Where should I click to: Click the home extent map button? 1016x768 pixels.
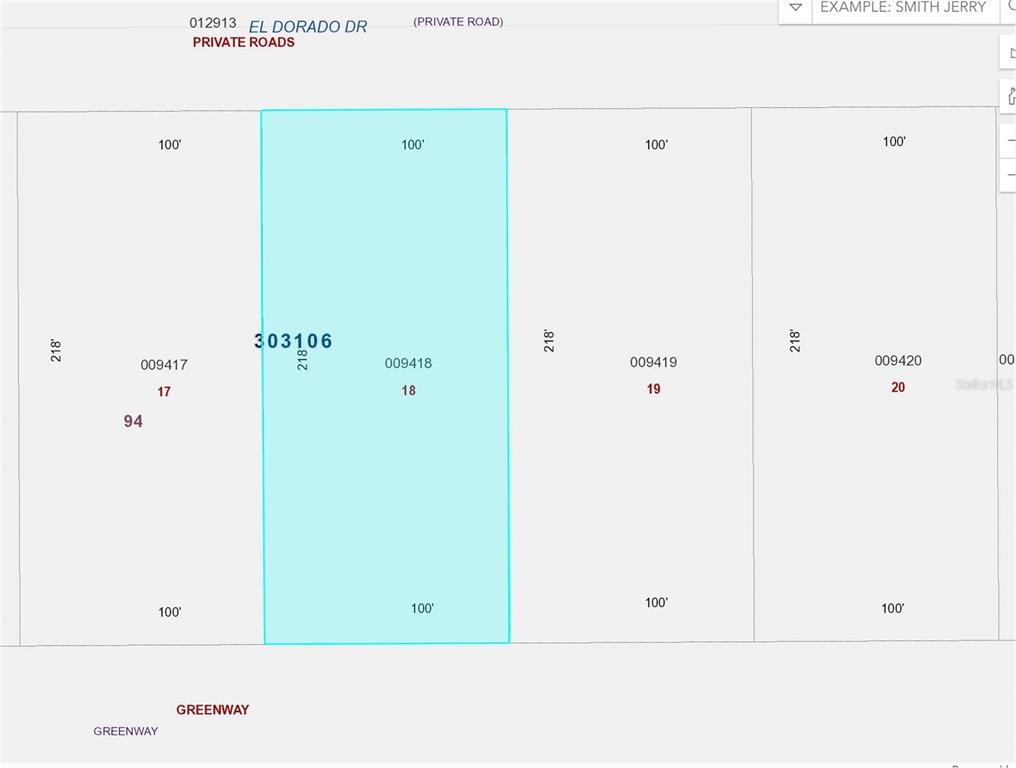(x=1009, y=96)
